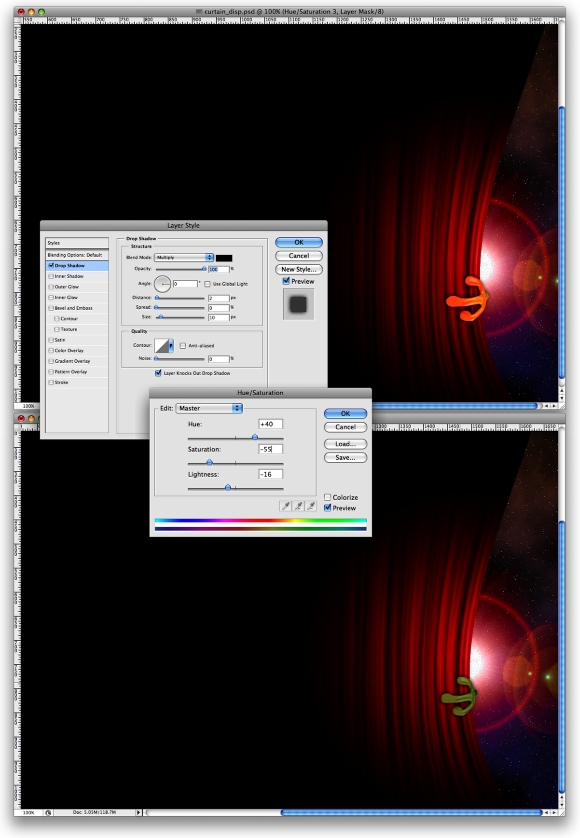Screen dimensions: 580x838
Task: Click the Spread percent field
Action: click(219, 307)
